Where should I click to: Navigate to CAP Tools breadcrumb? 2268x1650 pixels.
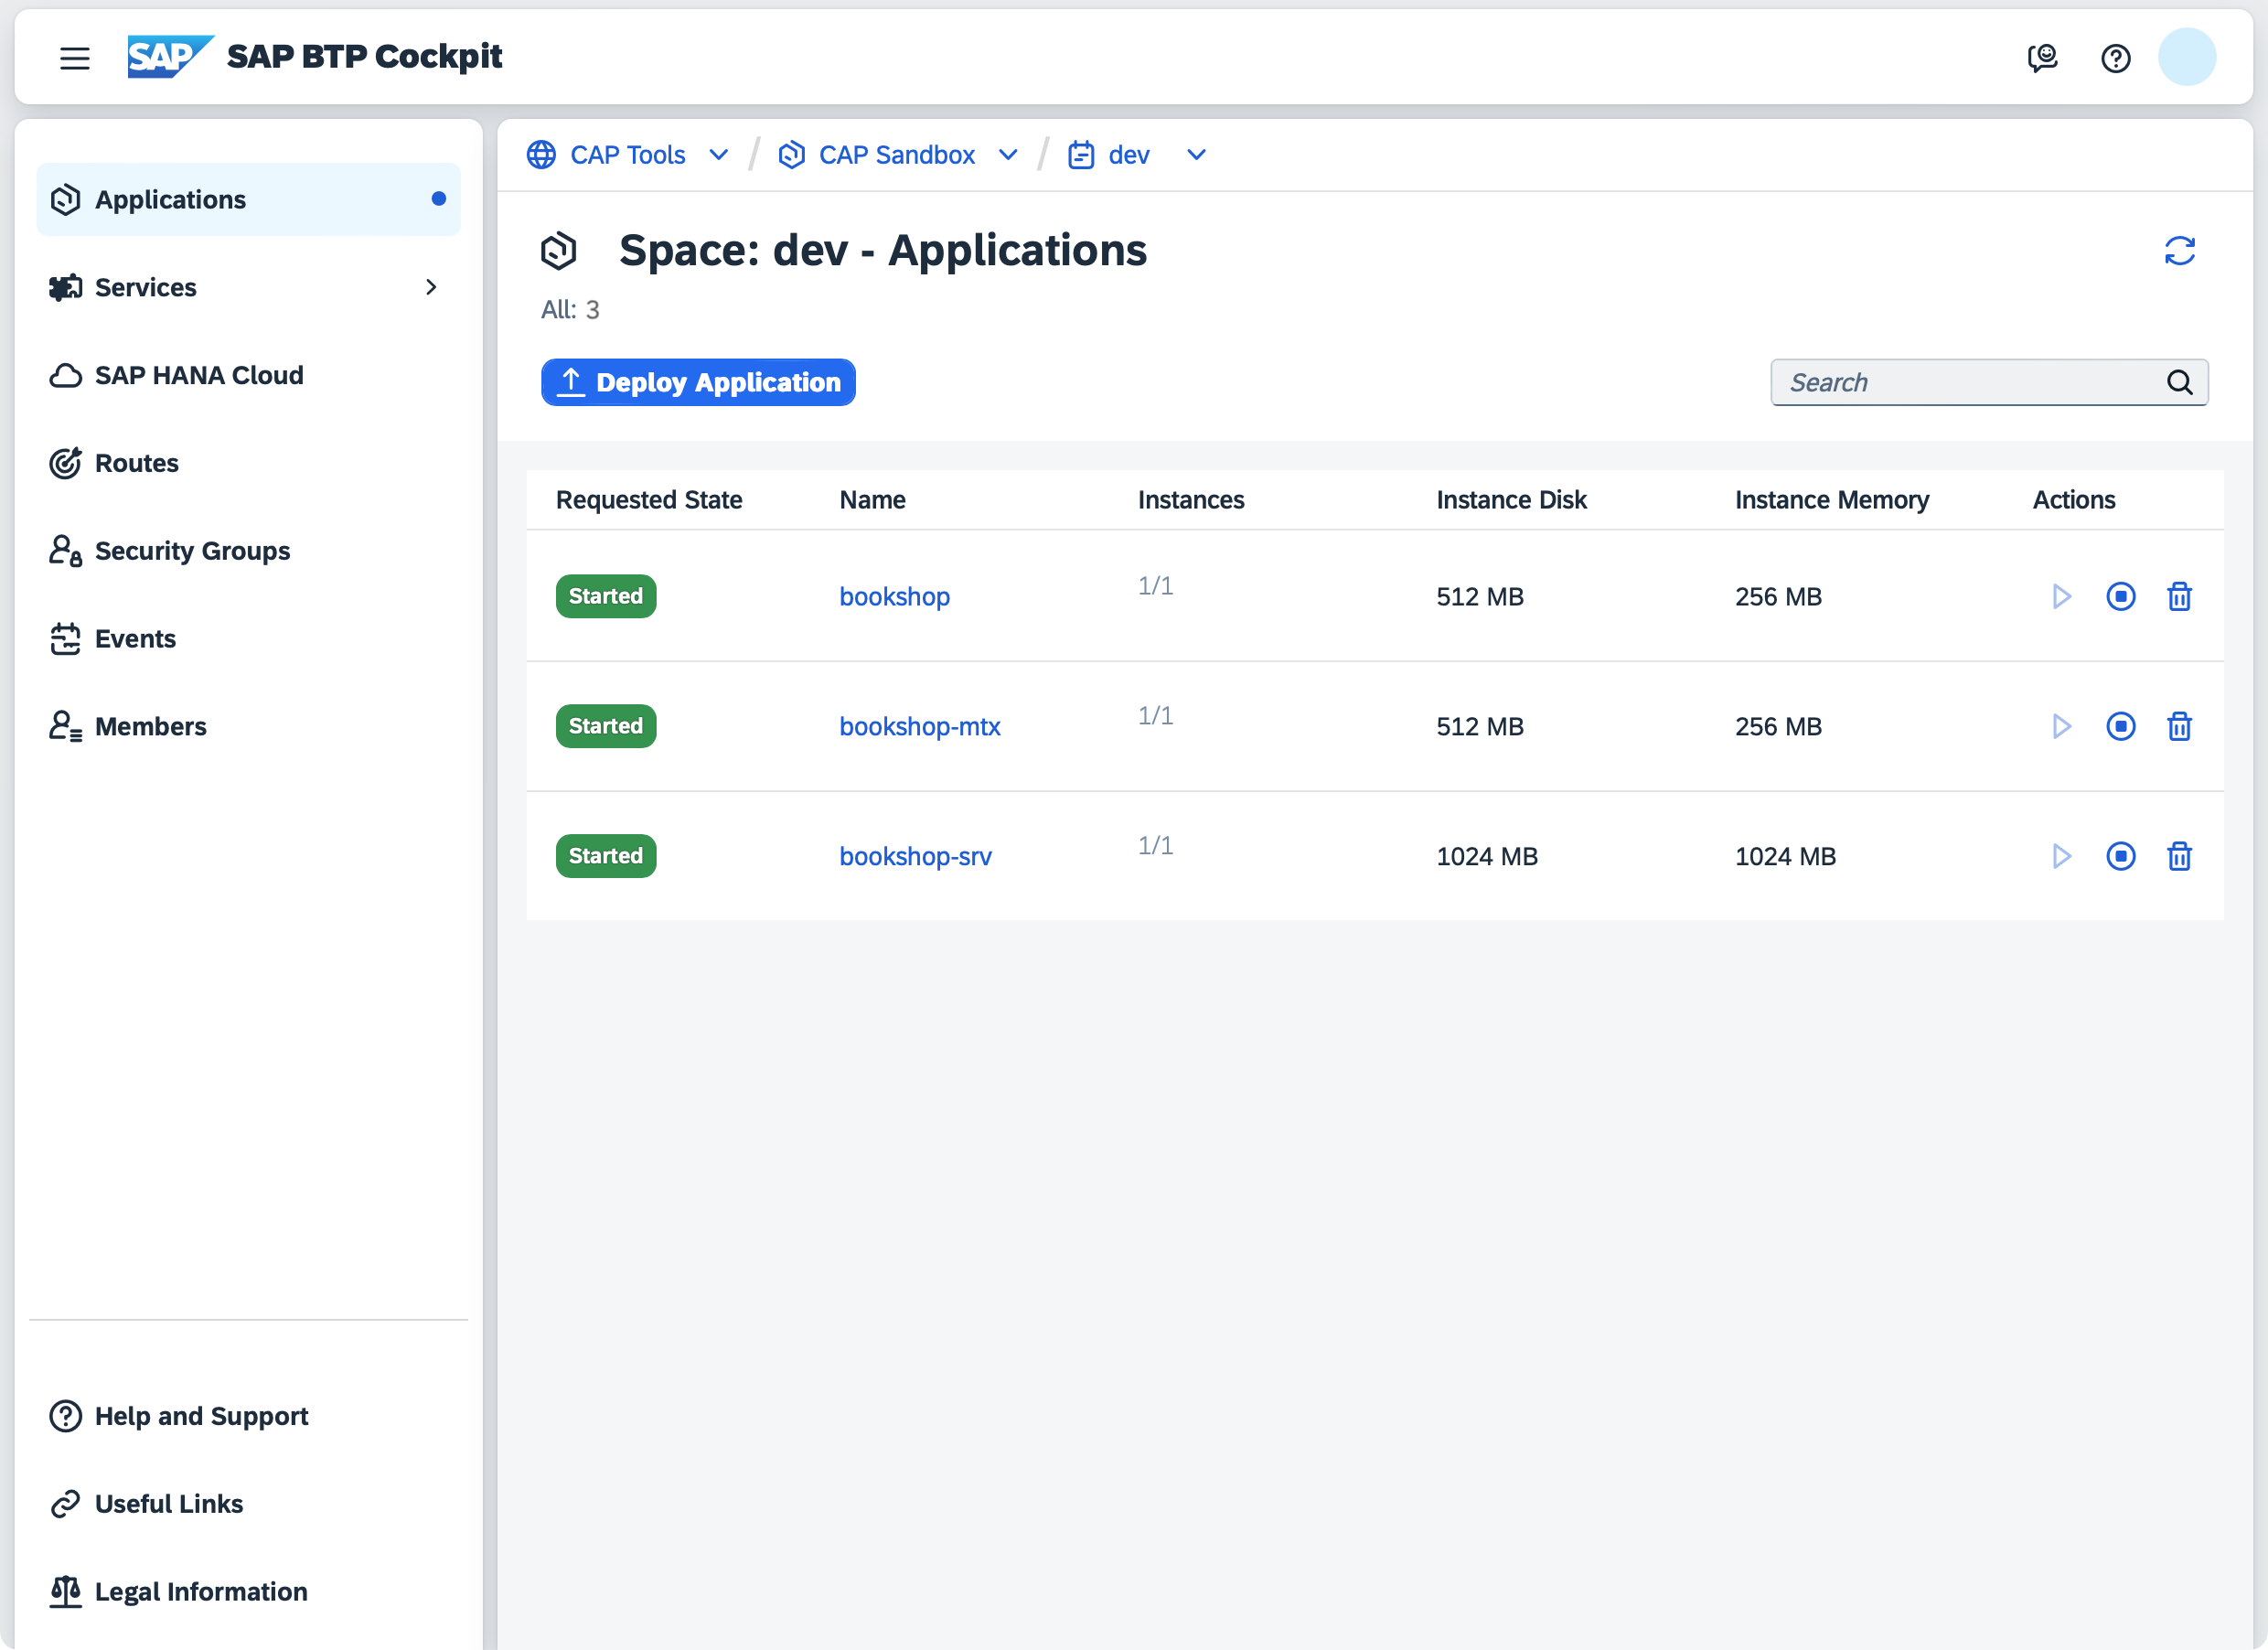click(x=627, y=155)
